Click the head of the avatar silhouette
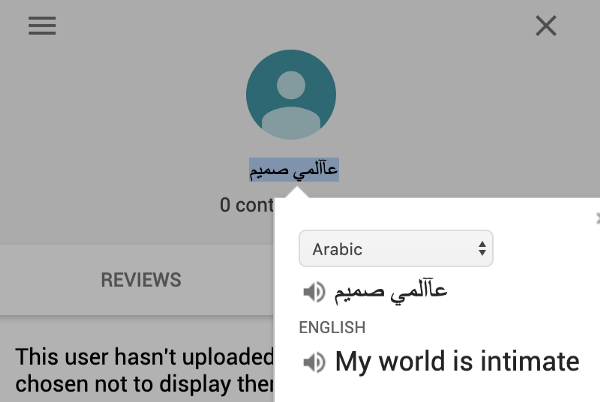 pyautogui.click(x=291, y=85)
